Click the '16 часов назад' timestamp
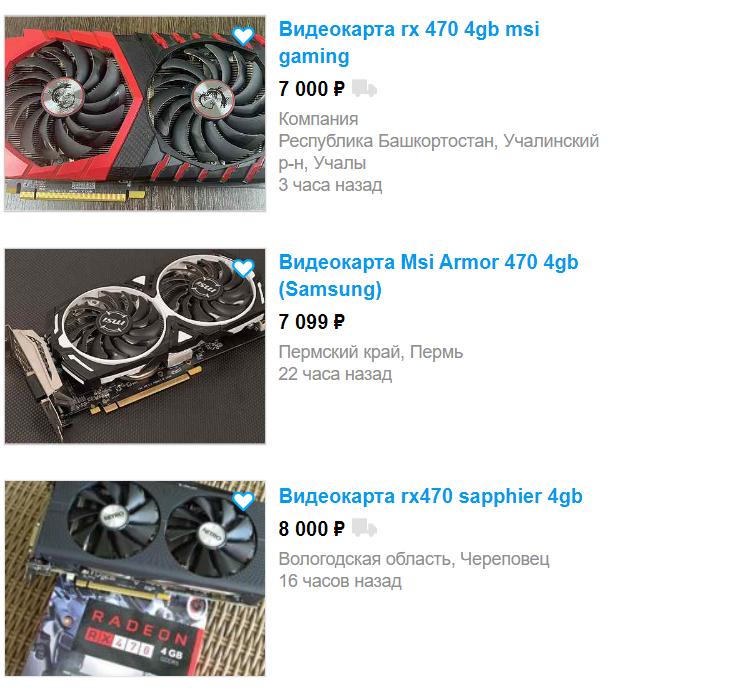The height and width of the screenshot is (693, 748). pos(340,581)
